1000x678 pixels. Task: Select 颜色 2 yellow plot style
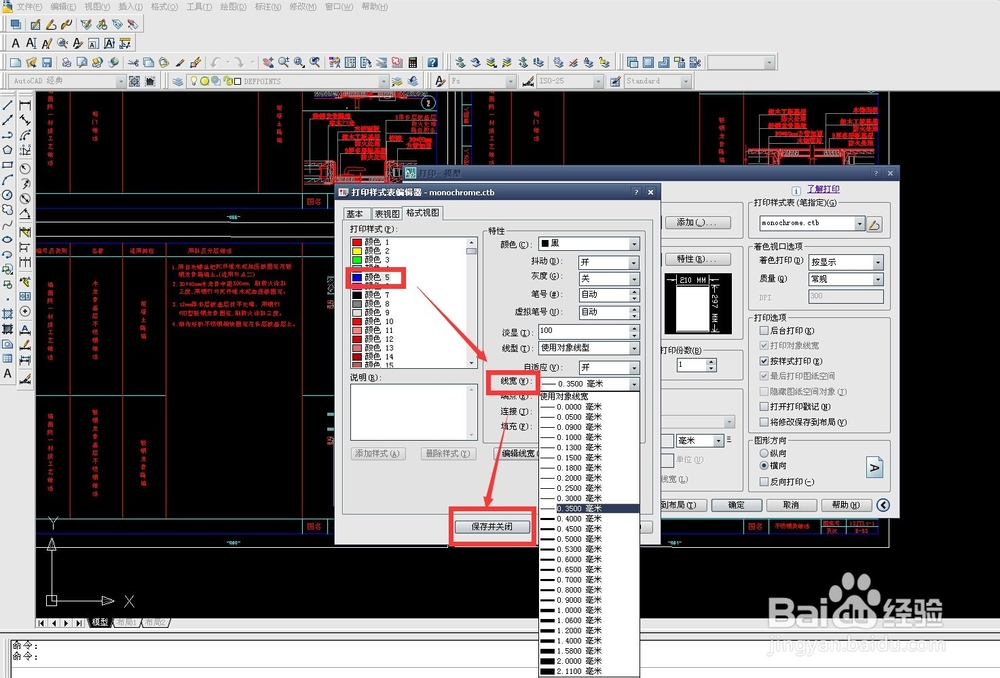tap(376, 251)
